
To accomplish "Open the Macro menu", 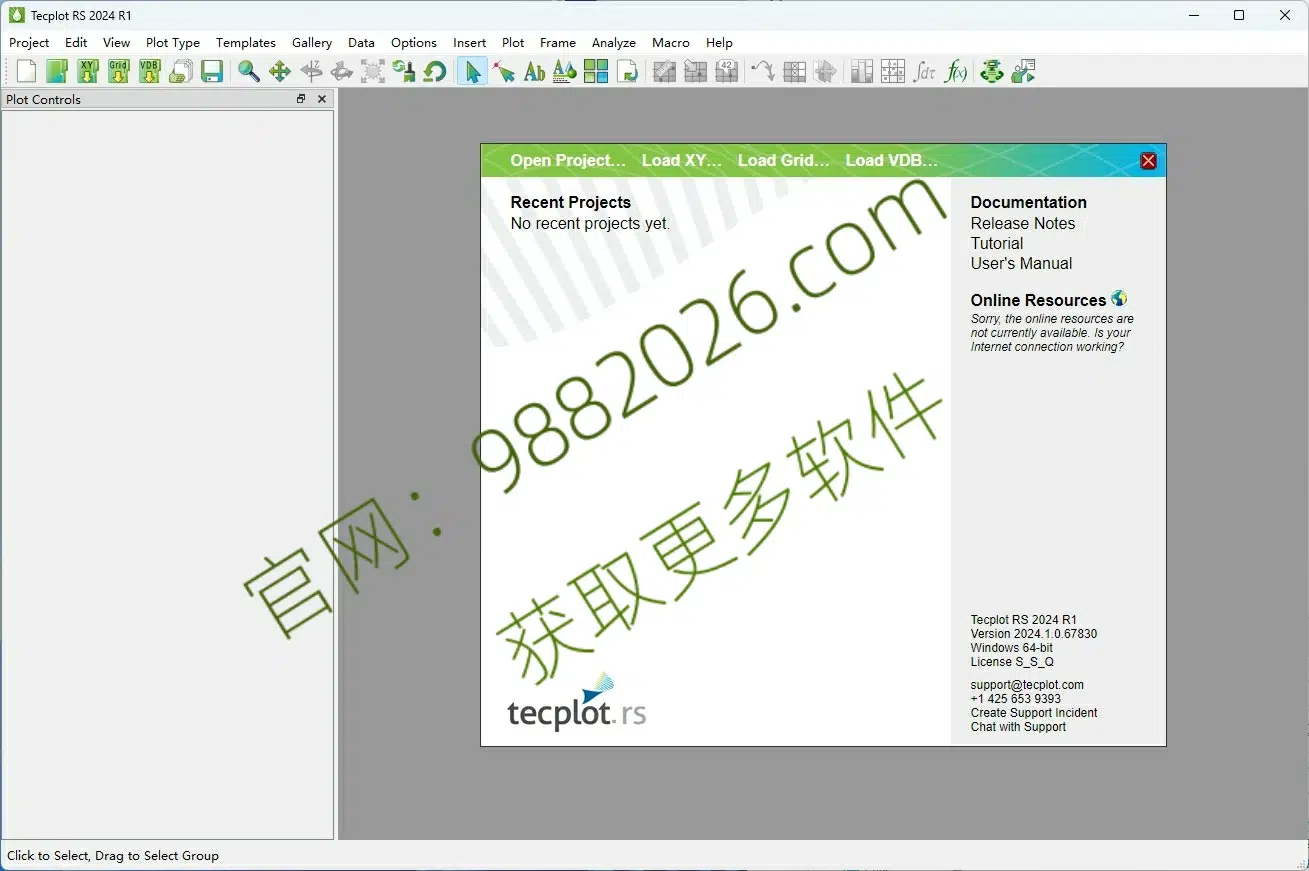I will (671, 42).
